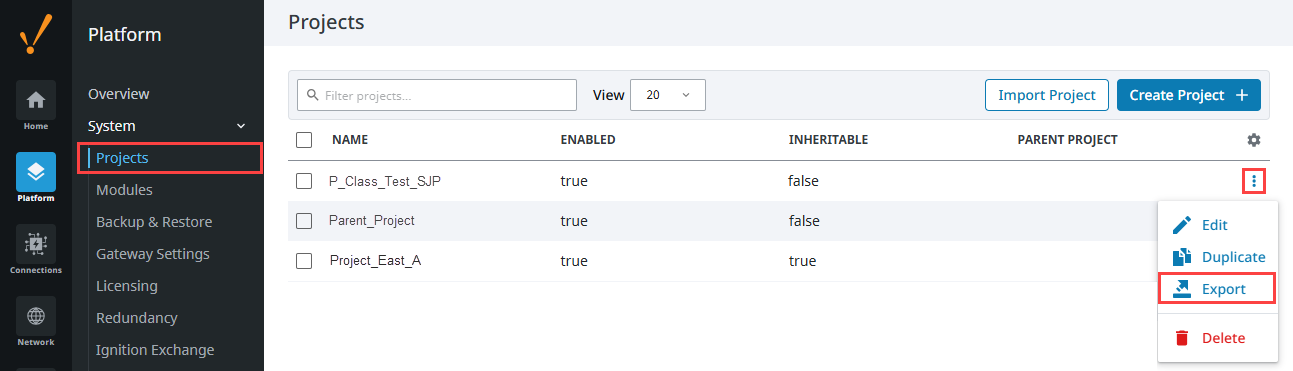Click the Import Project button
Image resolution: width=1293 pixels, height=371 pixels.
tap(1047, 95)
